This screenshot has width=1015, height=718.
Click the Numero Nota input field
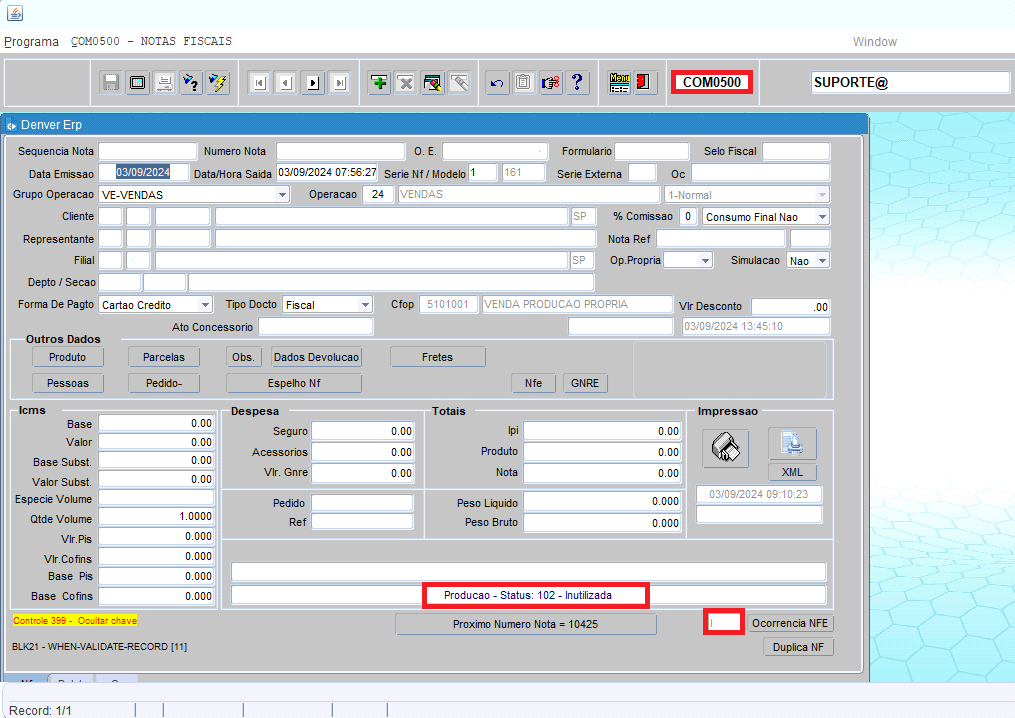point(340,151)
